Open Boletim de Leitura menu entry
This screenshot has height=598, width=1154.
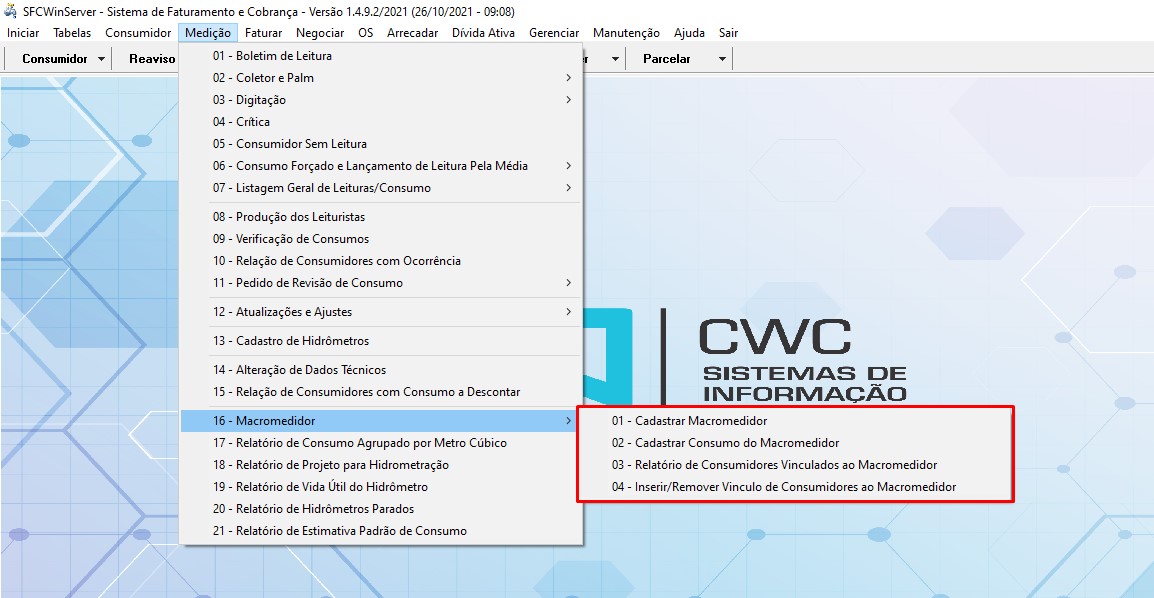coord(272,56)
